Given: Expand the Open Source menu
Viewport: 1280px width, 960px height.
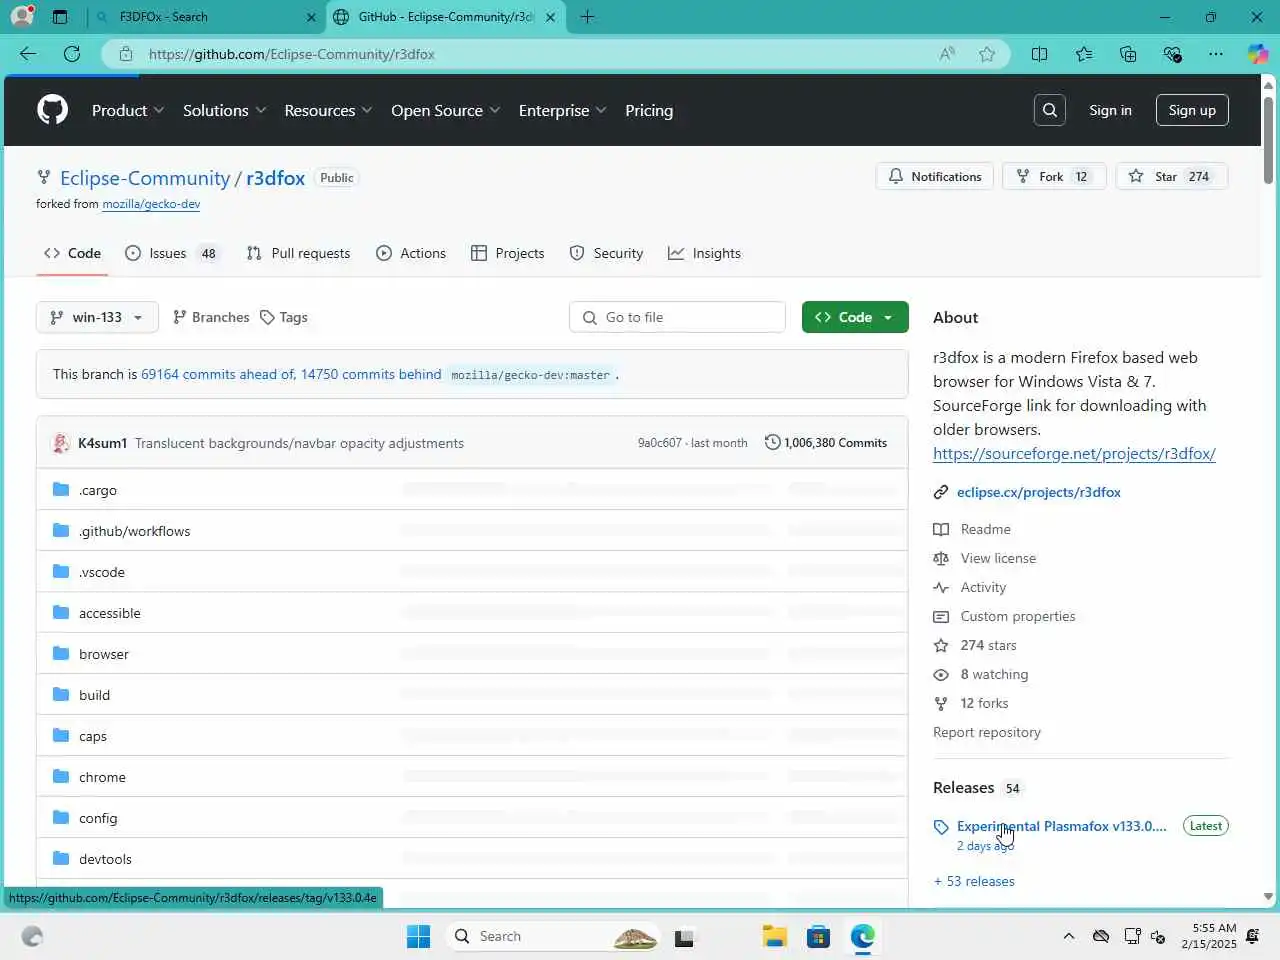Looking at the screenshot, I should click(445, 110).
